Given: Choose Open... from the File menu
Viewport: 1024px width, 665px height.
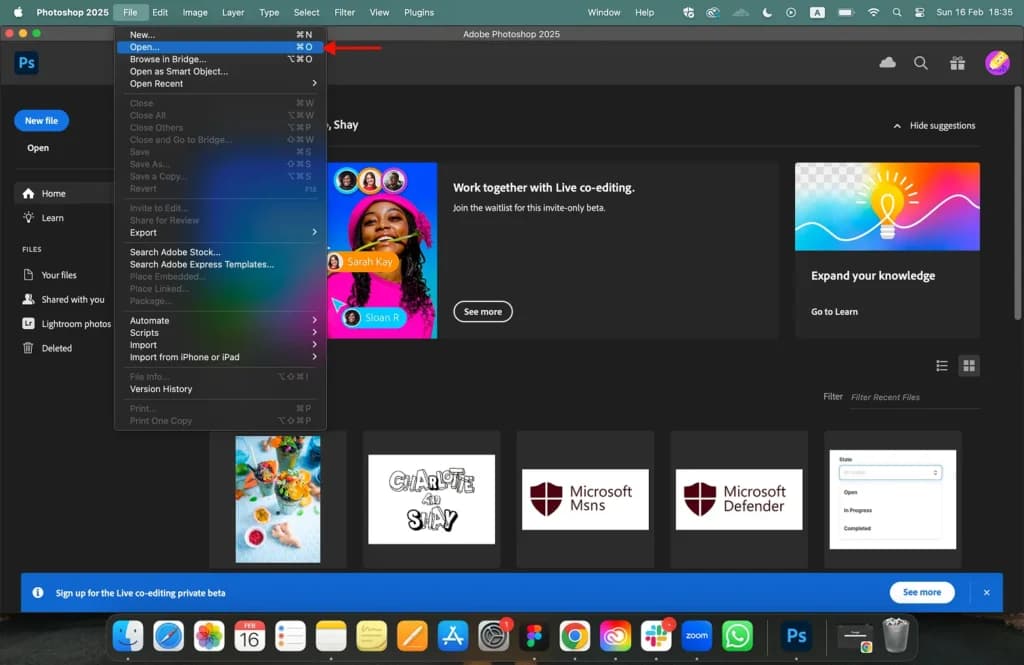Looking at the screenshot, I should click(x=221, y=47).
